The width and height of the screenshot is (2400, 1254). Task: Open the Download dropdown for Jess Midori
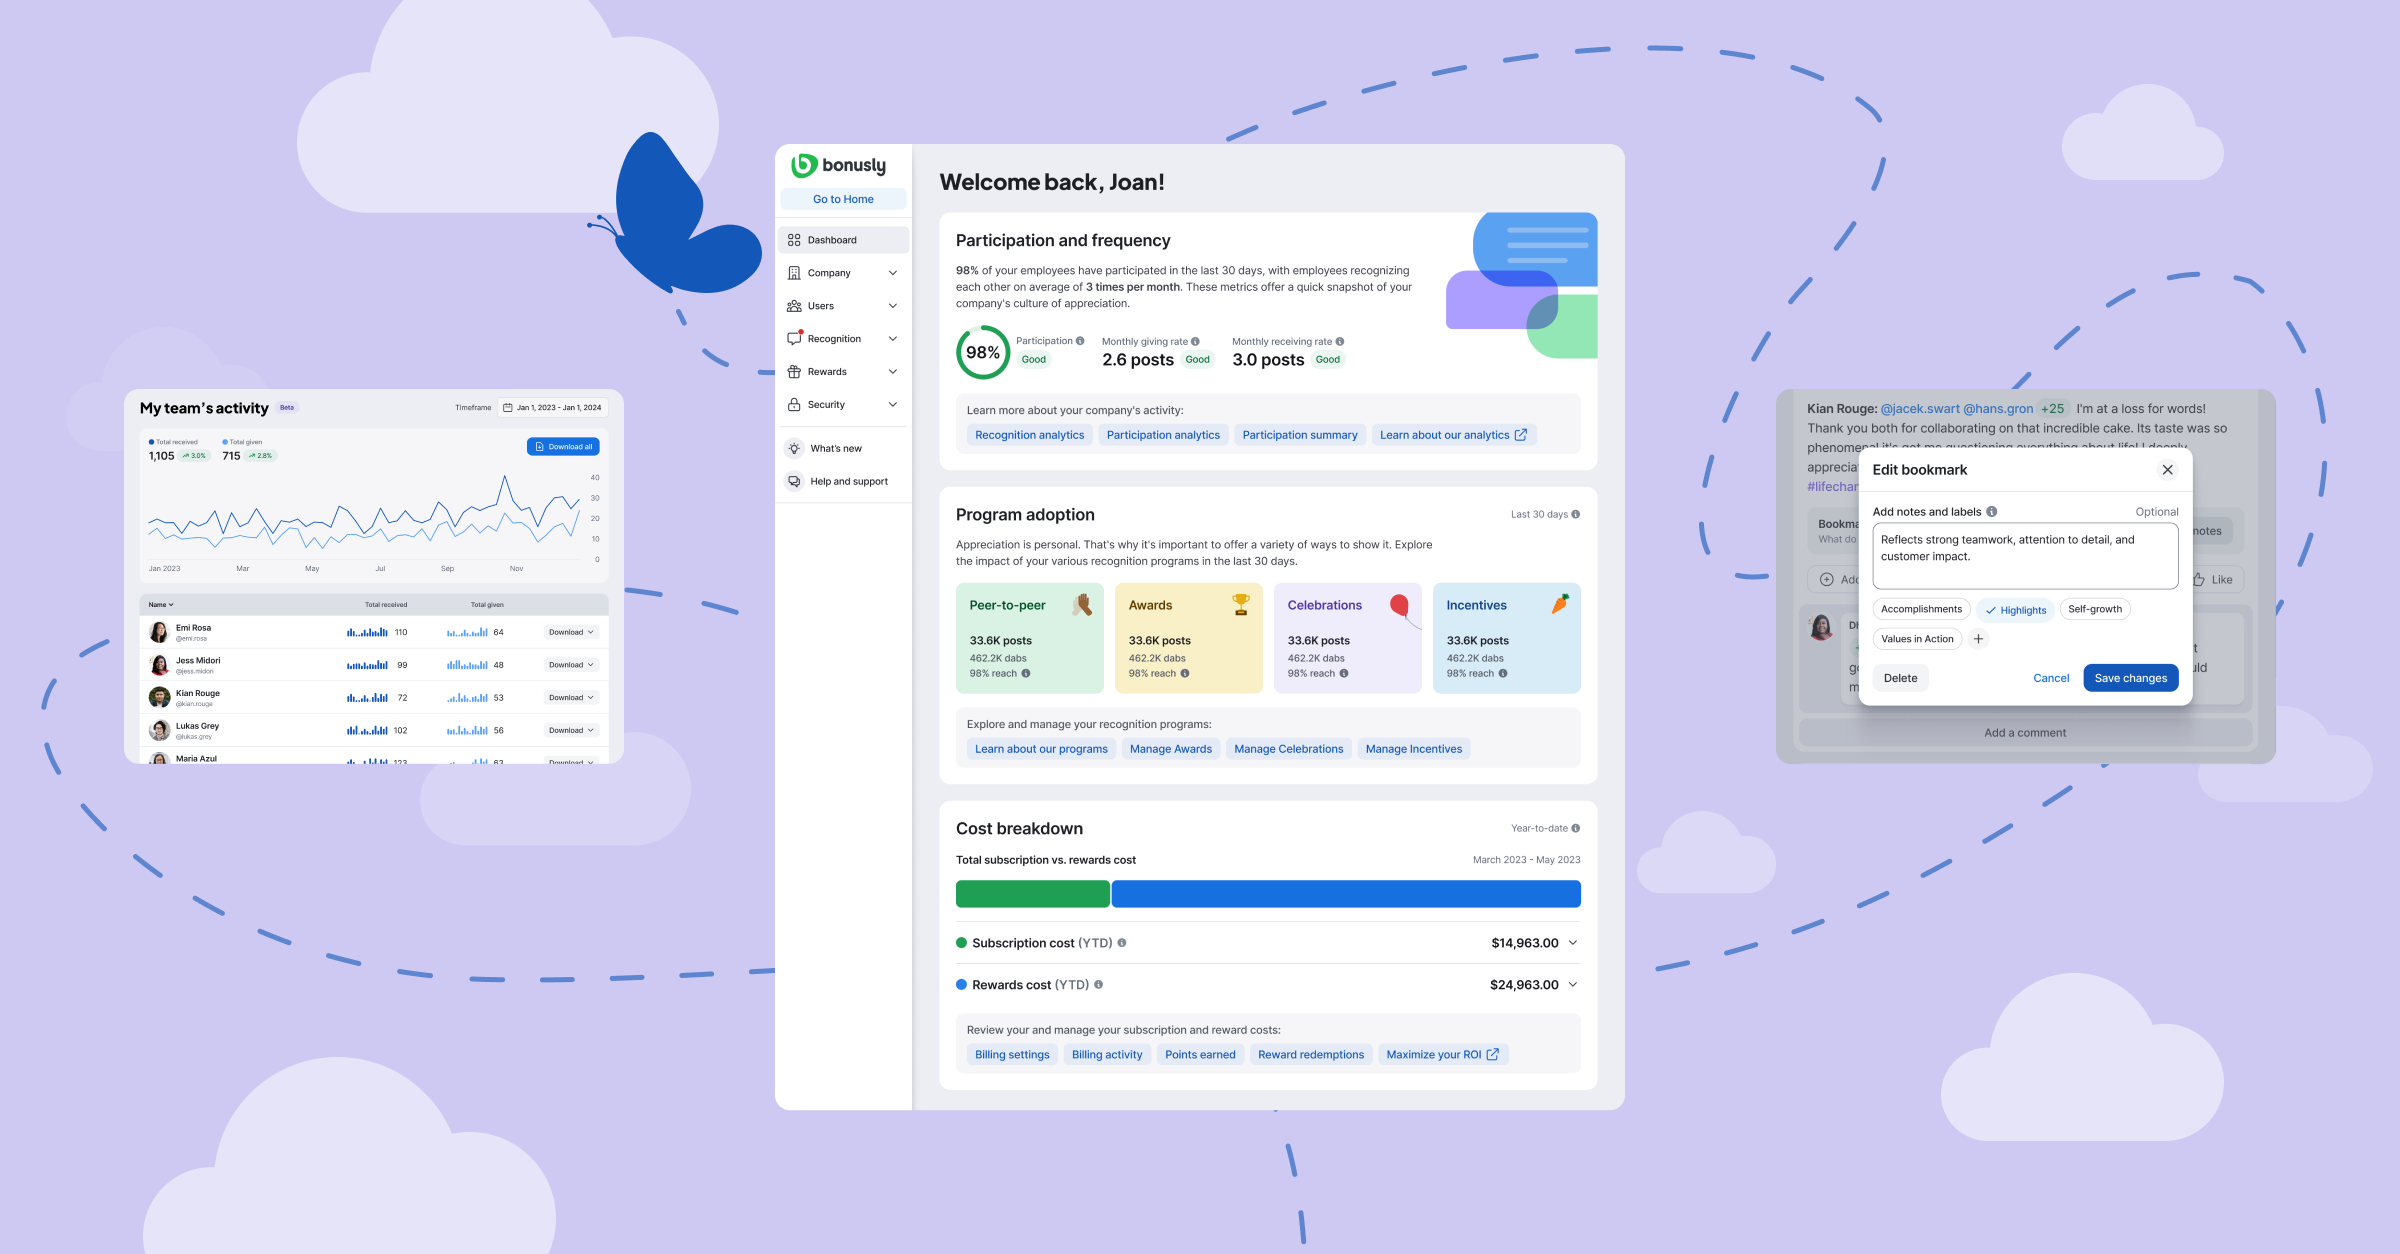click(571, 664)
